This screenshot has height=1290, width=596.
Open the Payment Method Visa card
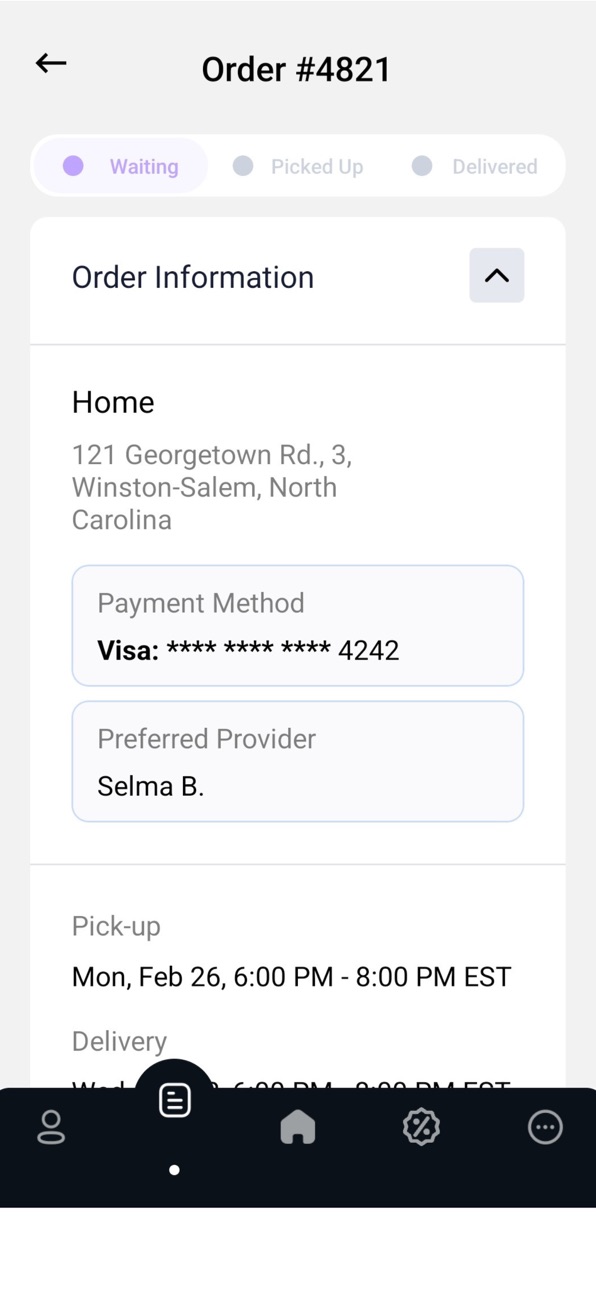click(298, 626)
